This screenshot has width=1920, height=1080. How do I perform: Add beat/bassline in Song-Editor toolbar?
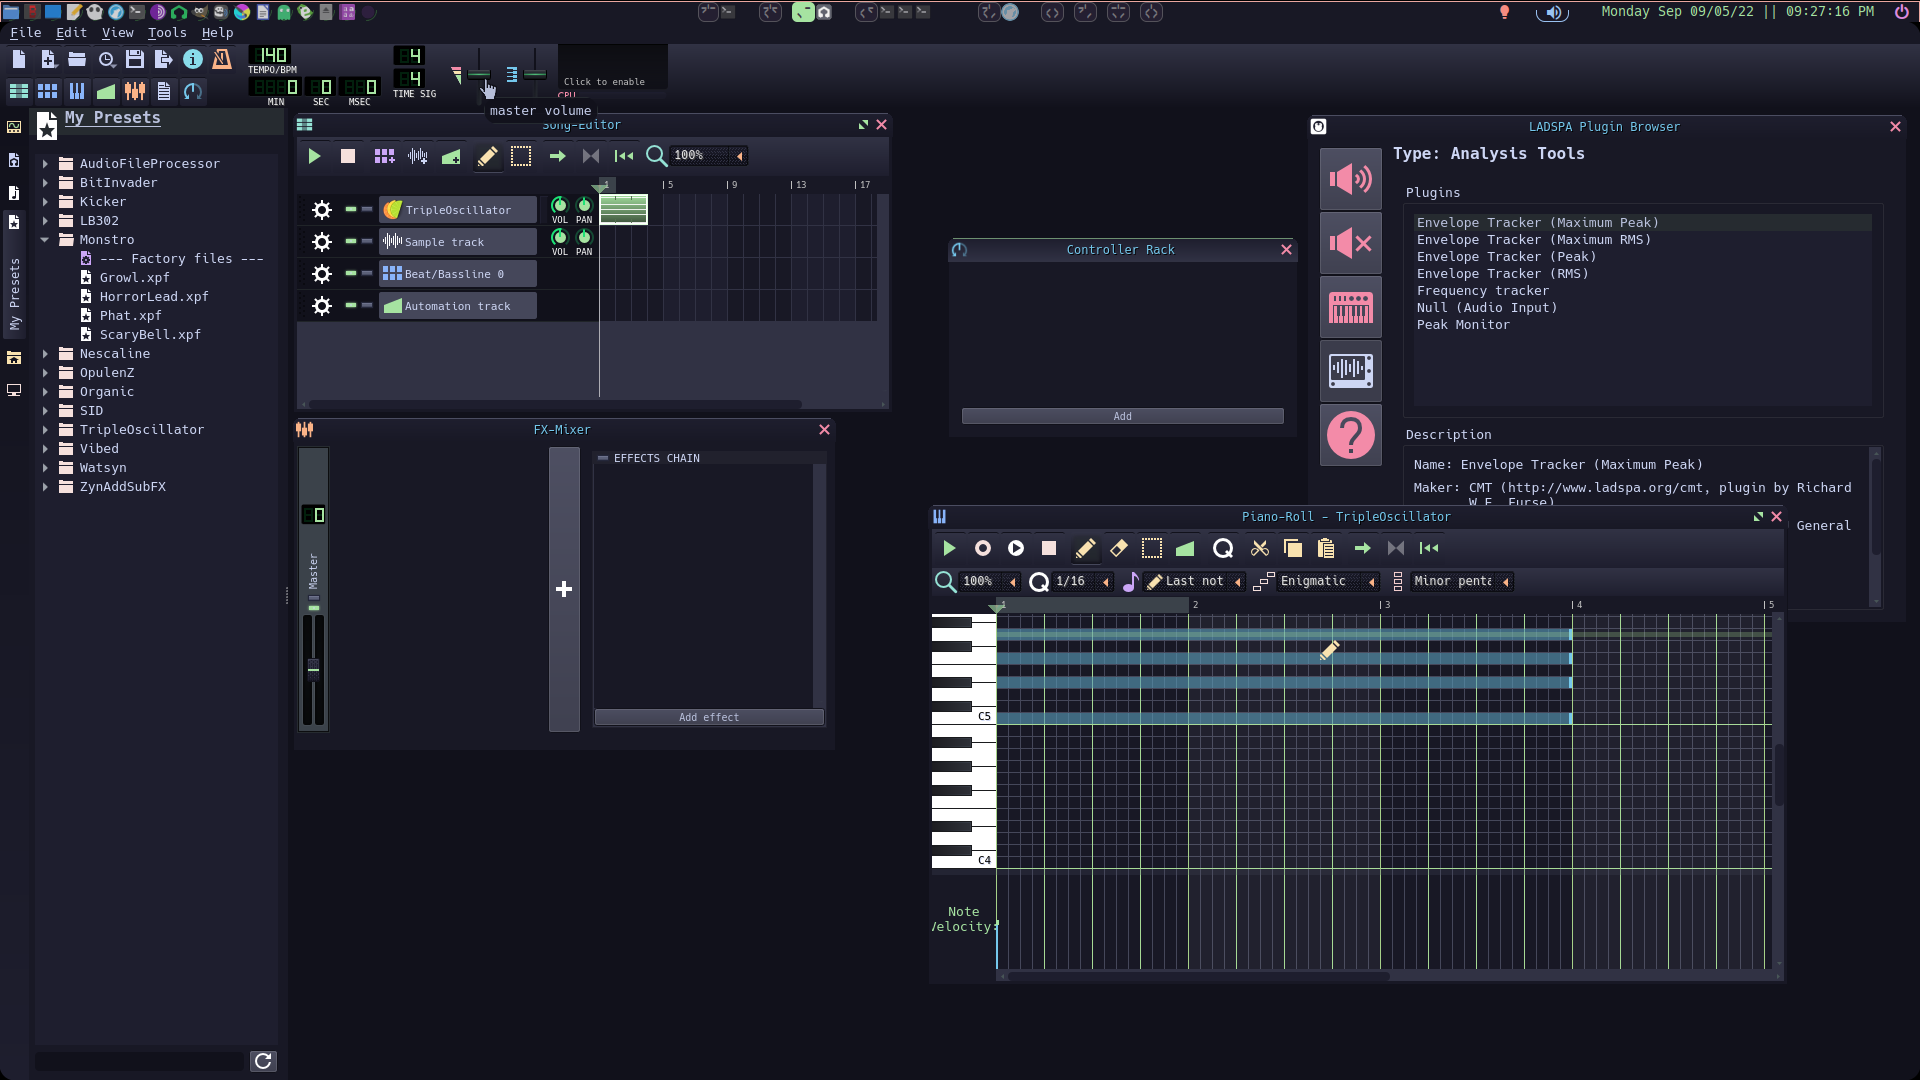click(x=384, y=156)
